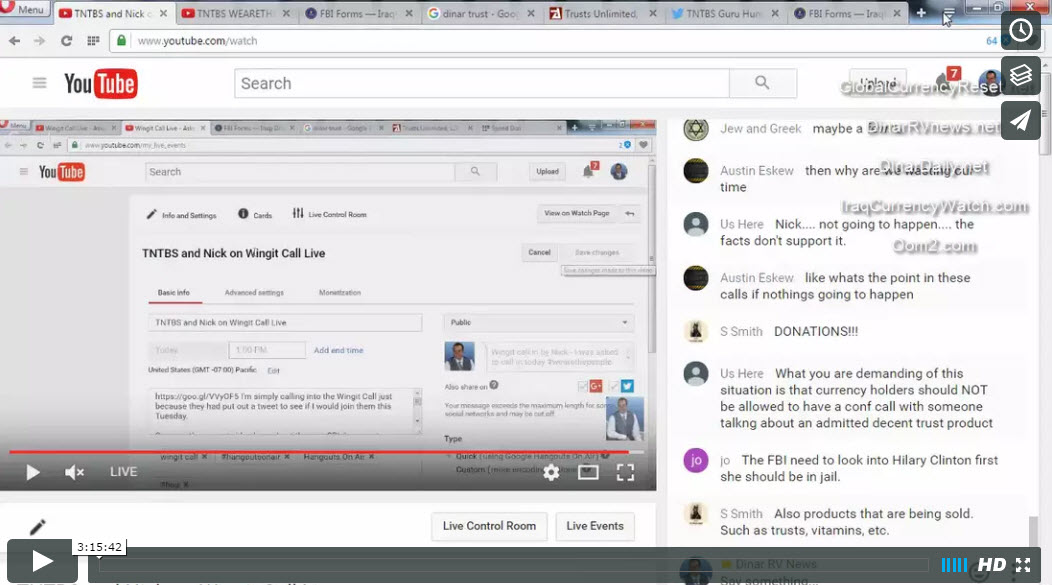The height and width of the screenshot is (585, 1052).
Task: Select Monetization tab in the recorded page
Action: [340, 292]
